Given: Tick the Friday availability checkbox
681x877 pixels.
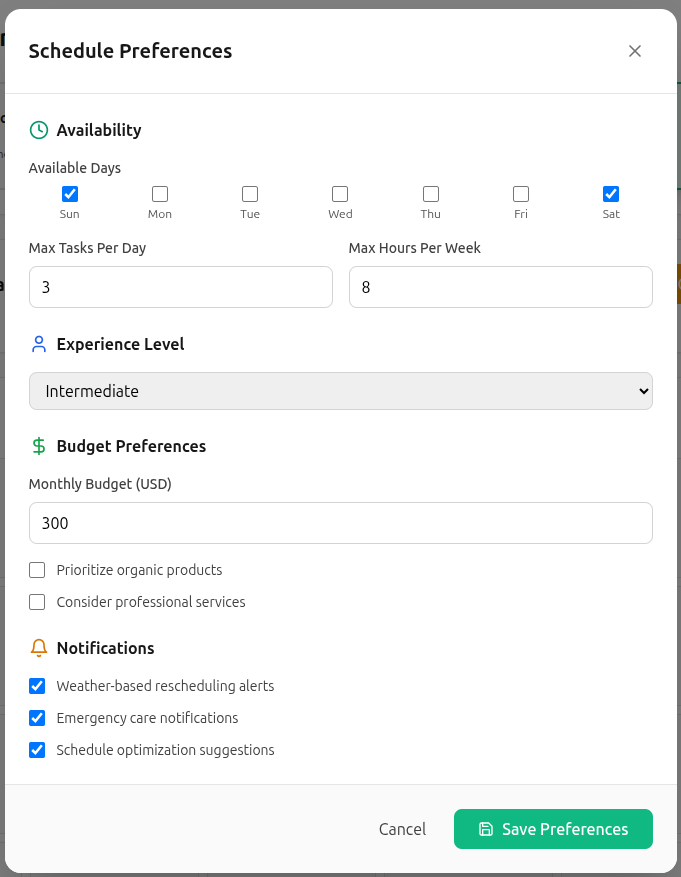Looking at the screenshot, I should 521,194.
